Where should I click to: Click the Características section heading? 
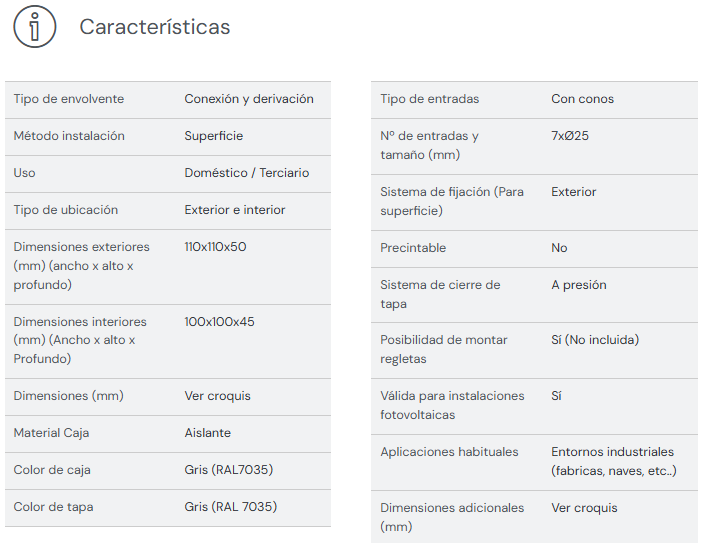click(x=155, y=27)
